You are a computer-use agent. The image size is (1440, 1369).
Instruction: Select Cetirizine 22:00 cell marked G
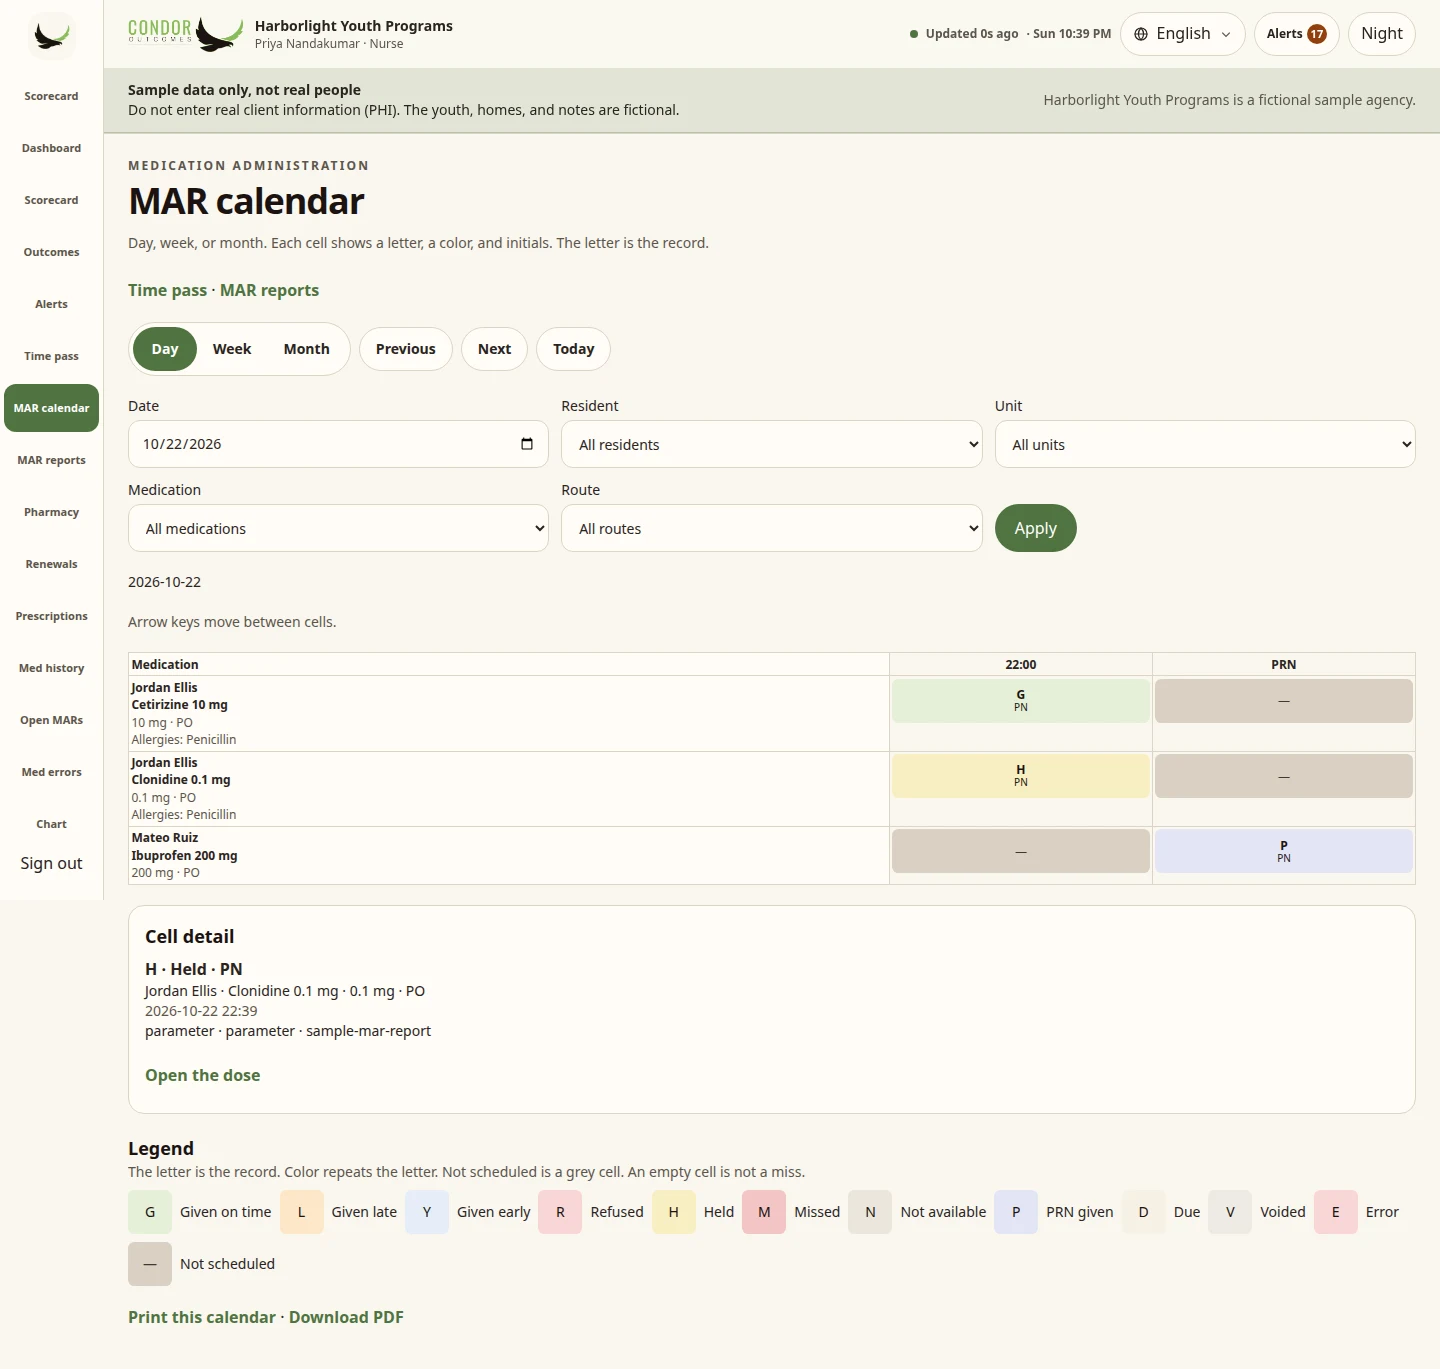point(1021,701)
